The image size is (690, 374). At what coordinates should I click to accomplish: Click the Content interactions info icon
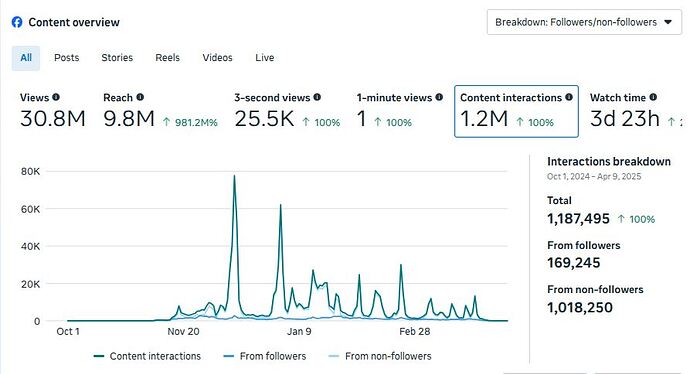(x=569, y=97)
